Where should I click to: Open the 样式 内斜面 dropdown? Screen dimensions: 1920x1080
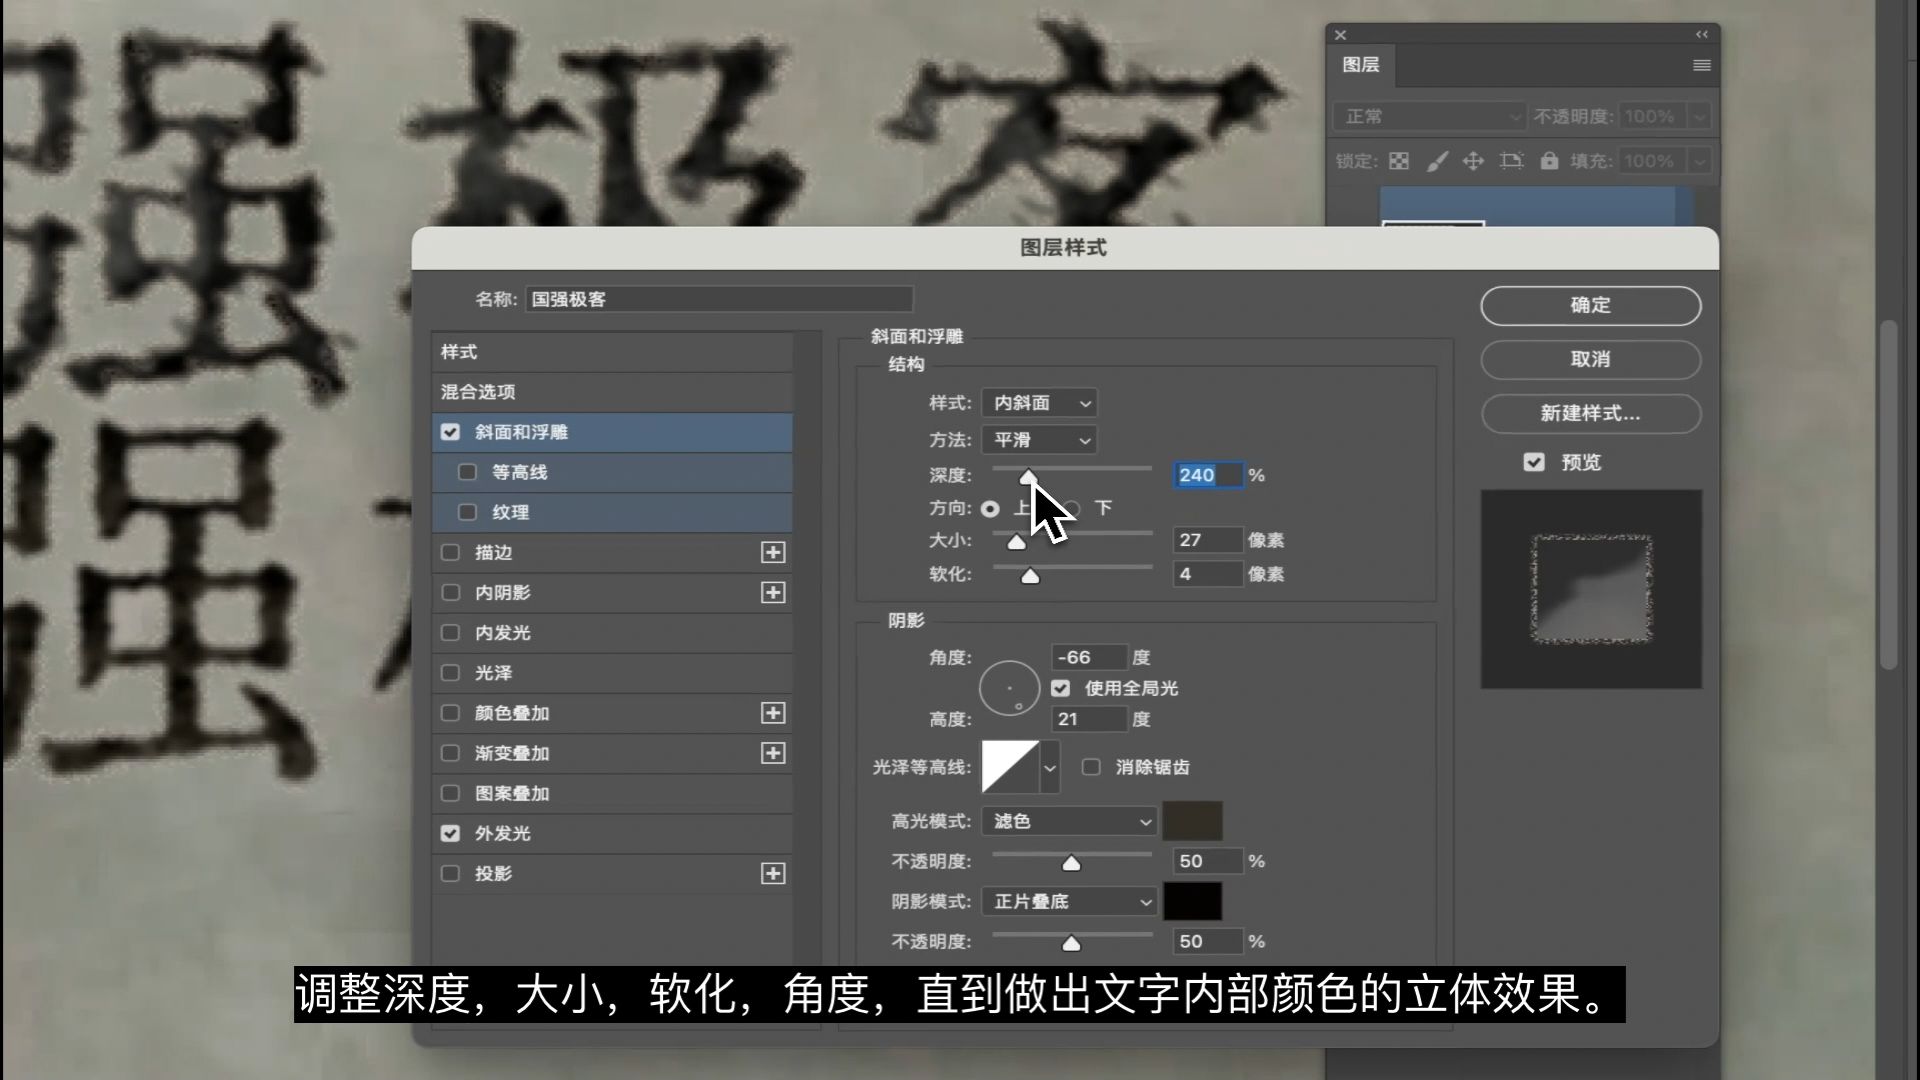(x=1039, y=403)
